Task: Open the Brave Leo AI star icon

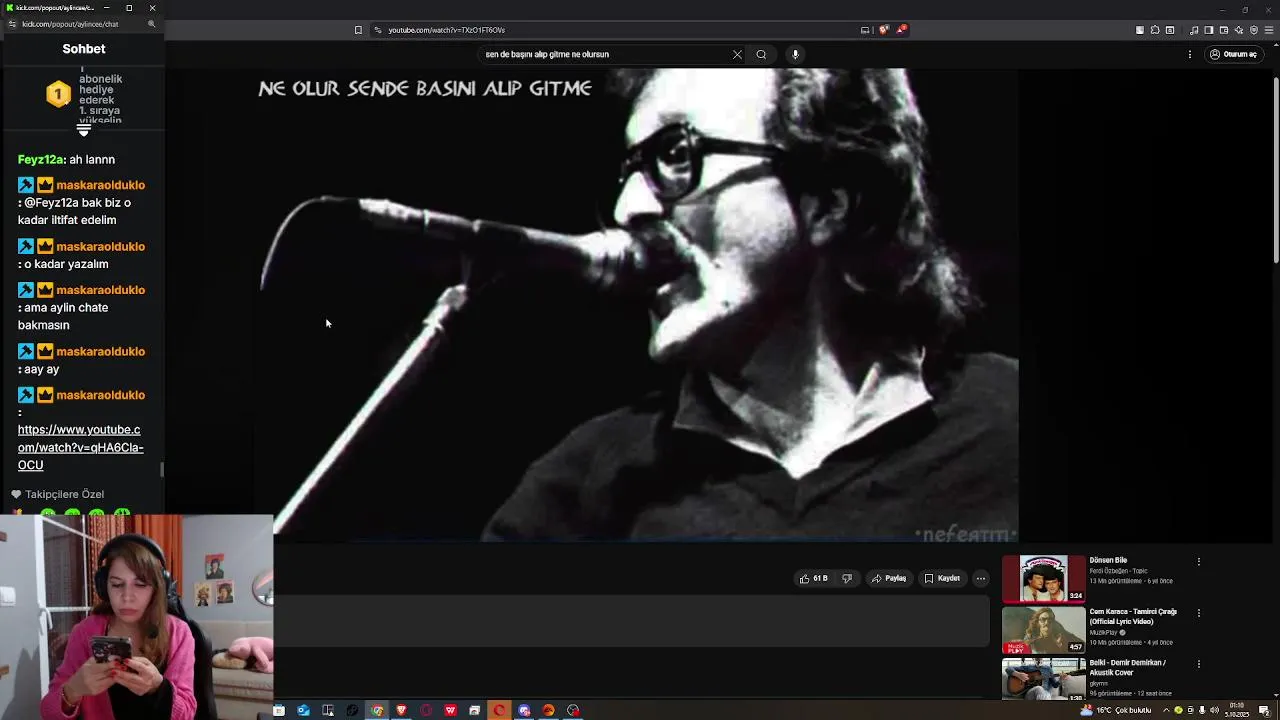Action: click(1239, 30)
